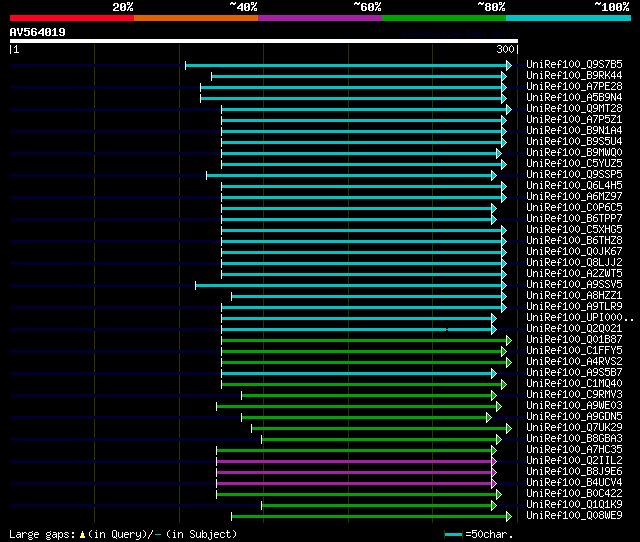Click the Large gaps legend text
Image resolution: width=640 pixels, height=542 pixels.
(x=42, y=534)
